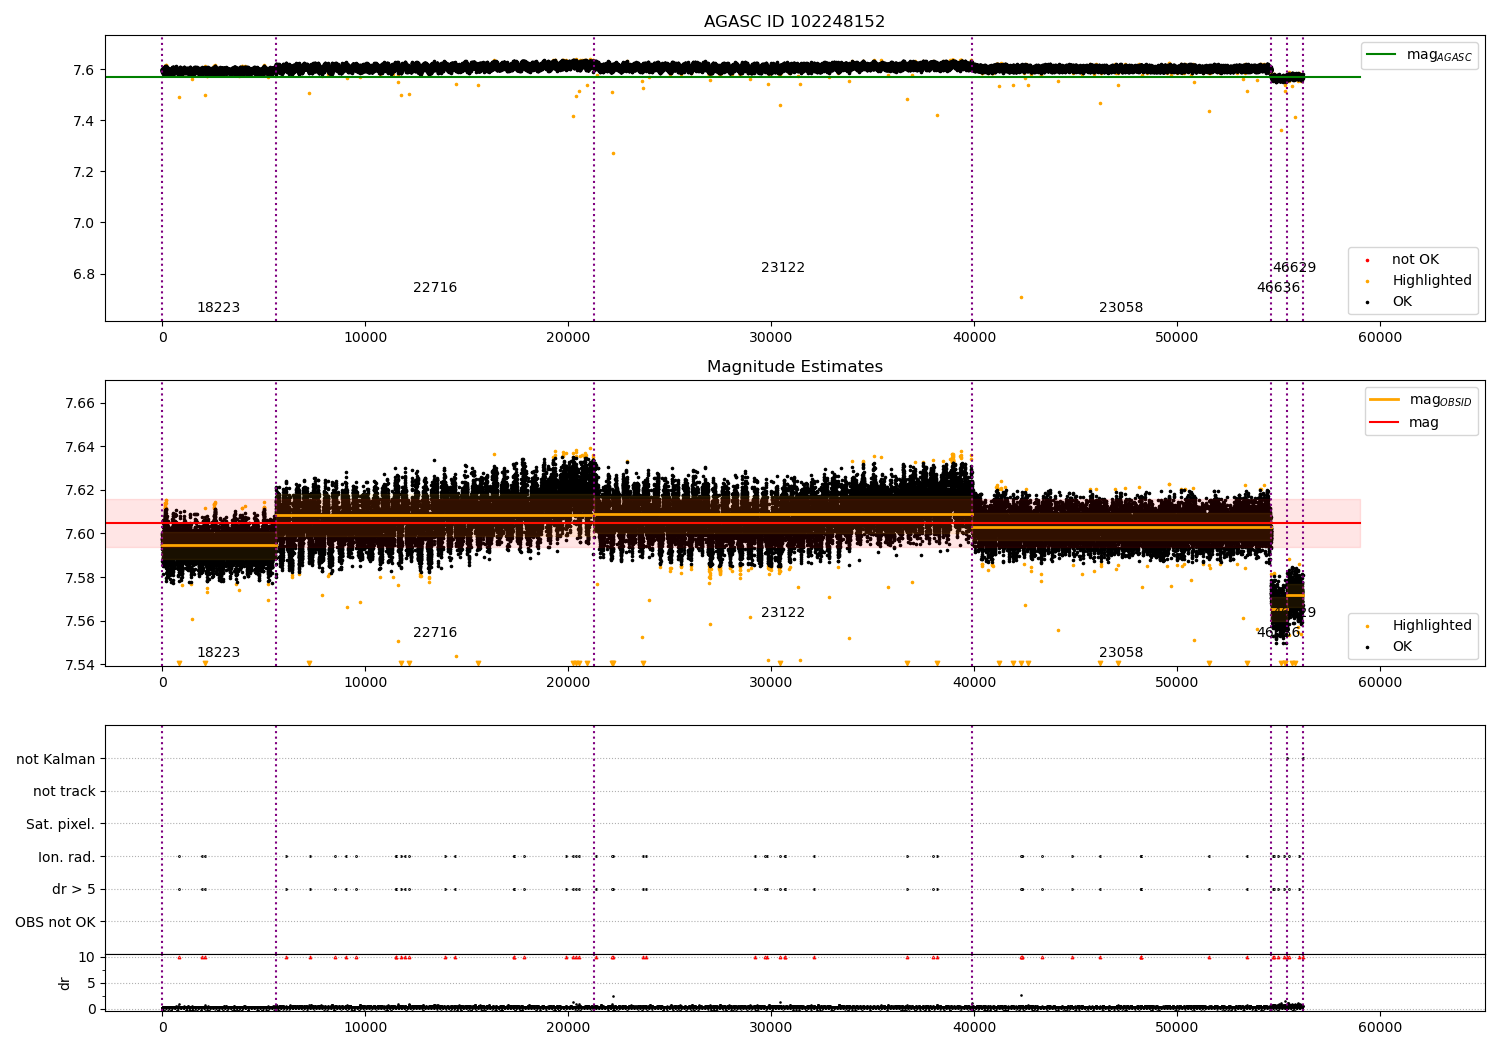
Task: Click the 'not track' row label
Action: 64,792
